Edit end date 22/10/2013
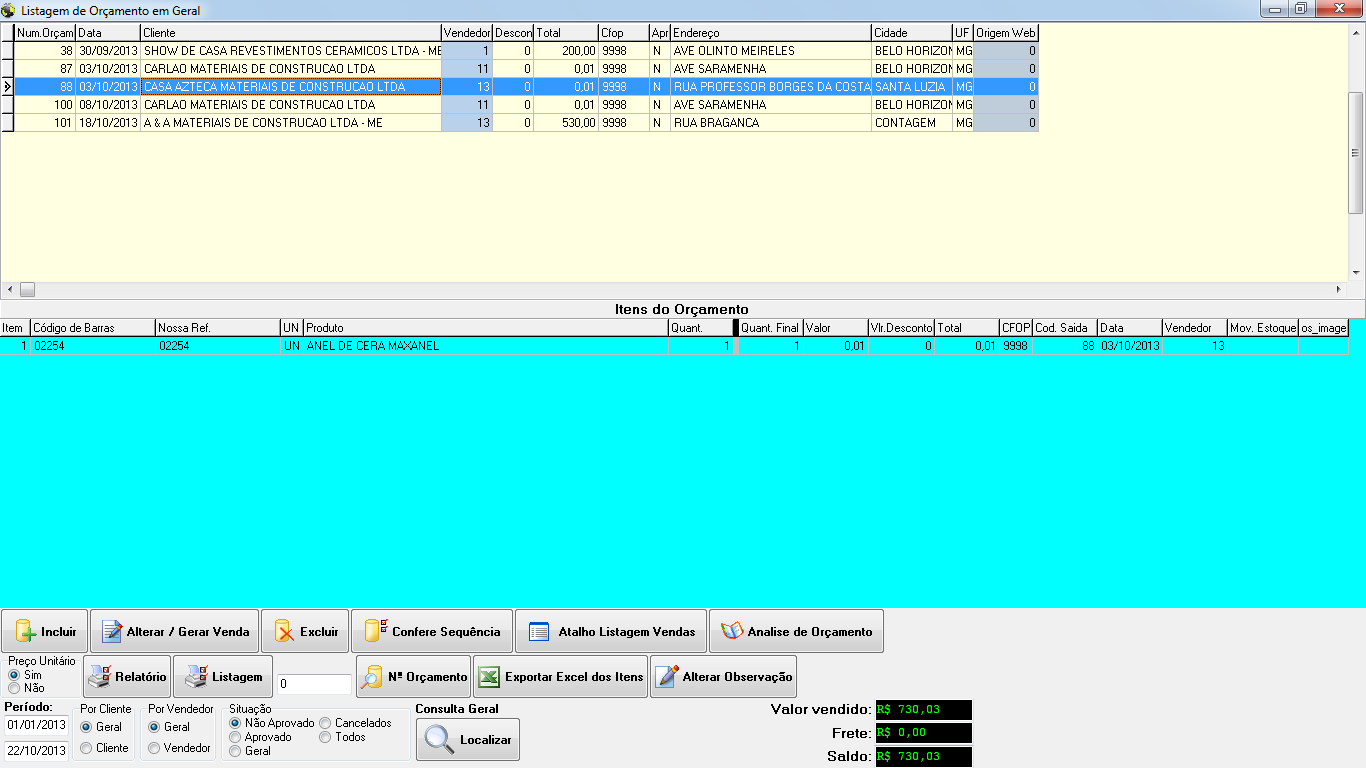This screenshot has width=1366, height=768. coord(36,751)
